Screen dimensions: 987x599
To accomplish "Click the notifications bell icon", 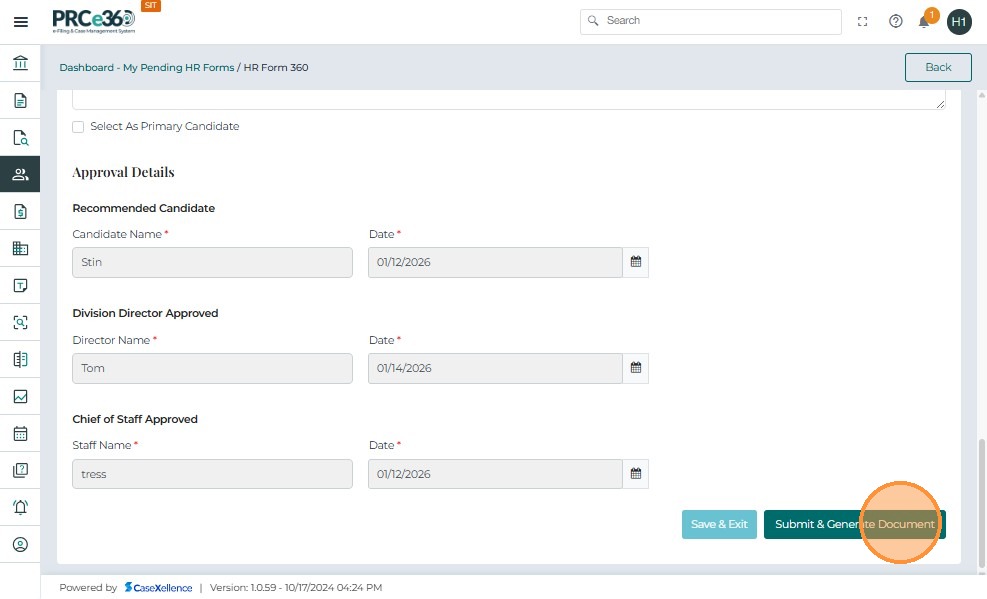I will (x=924, y=21).
